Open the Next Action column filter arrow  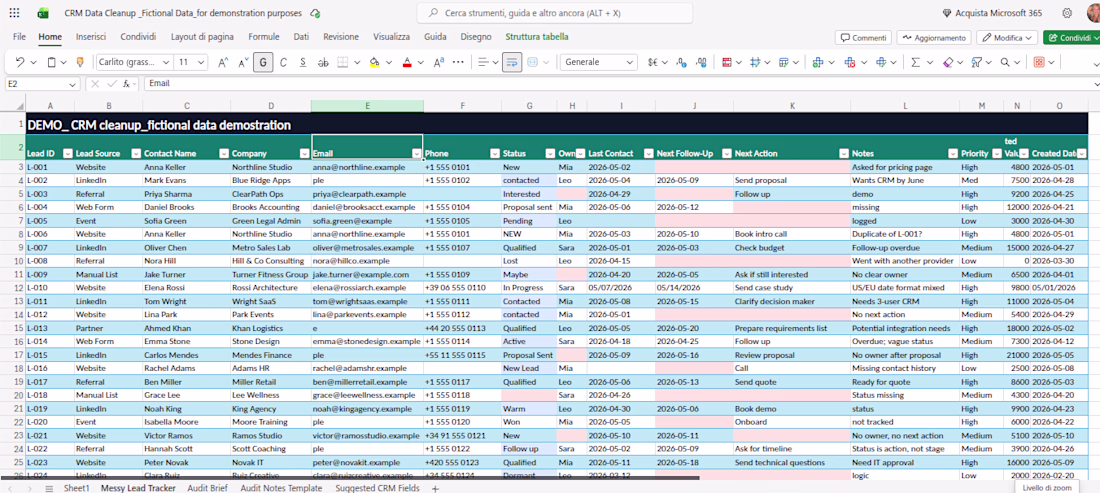click(x=844, y=154)
